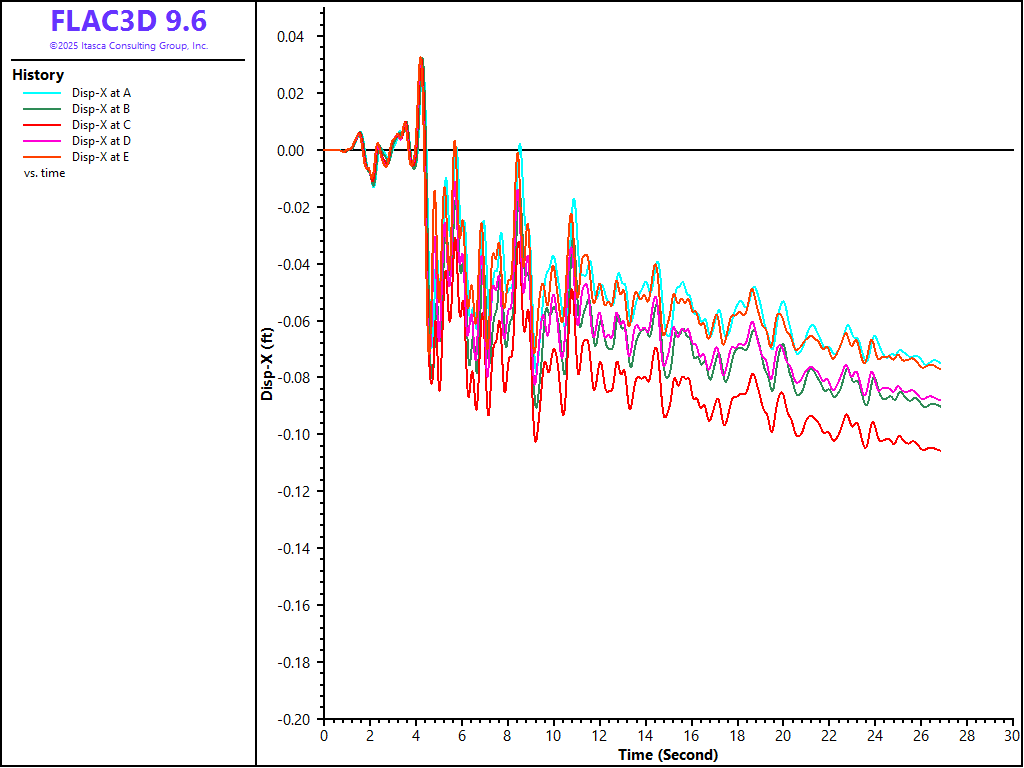
Task: Select the 'Disp-X at E' legend label
Action: [x=101, y=157]
